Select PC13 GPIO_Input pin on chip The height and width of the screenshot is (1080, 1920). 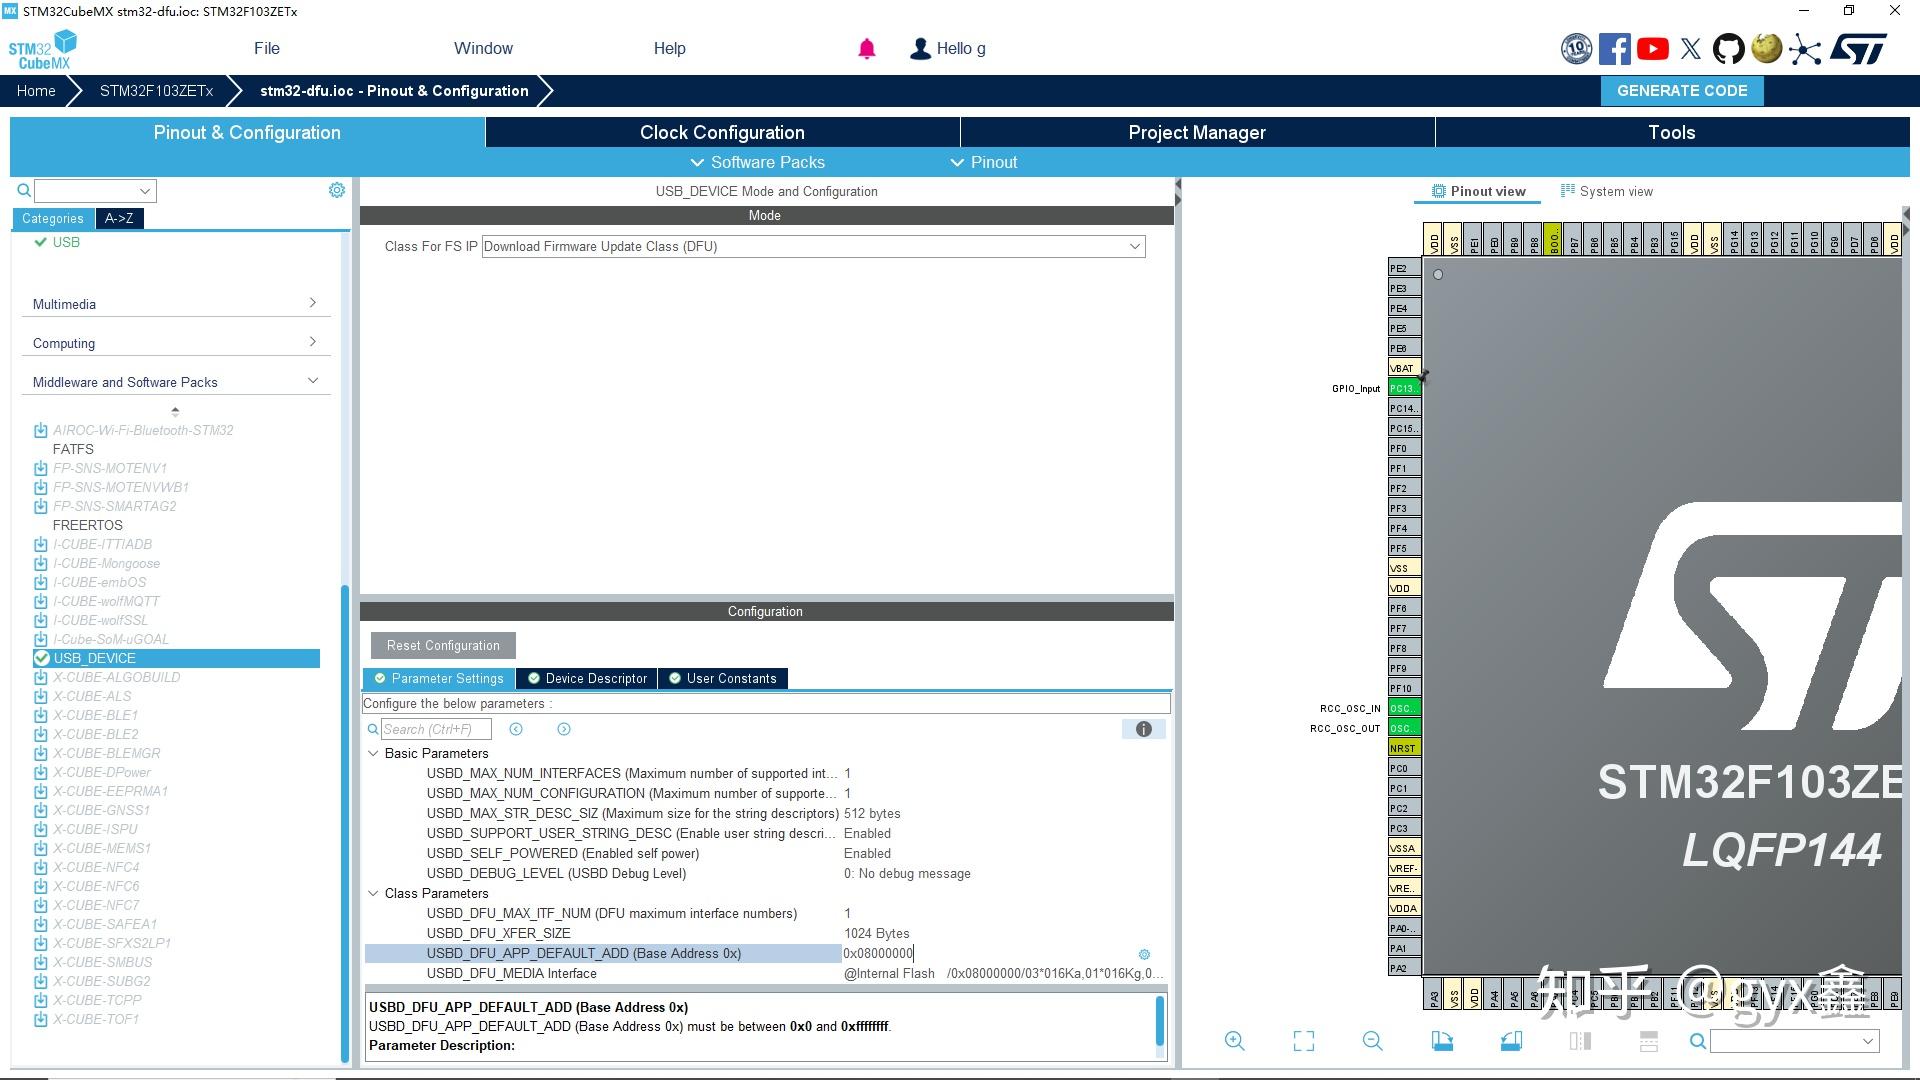(1403, 388)
